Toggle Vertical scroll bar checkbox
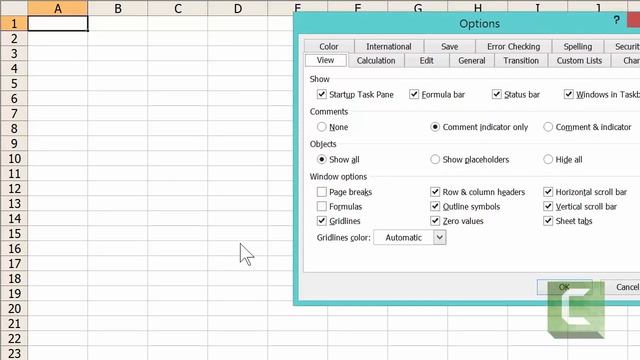The height and width of the screenshot is (360, 640). pos(548,207)
